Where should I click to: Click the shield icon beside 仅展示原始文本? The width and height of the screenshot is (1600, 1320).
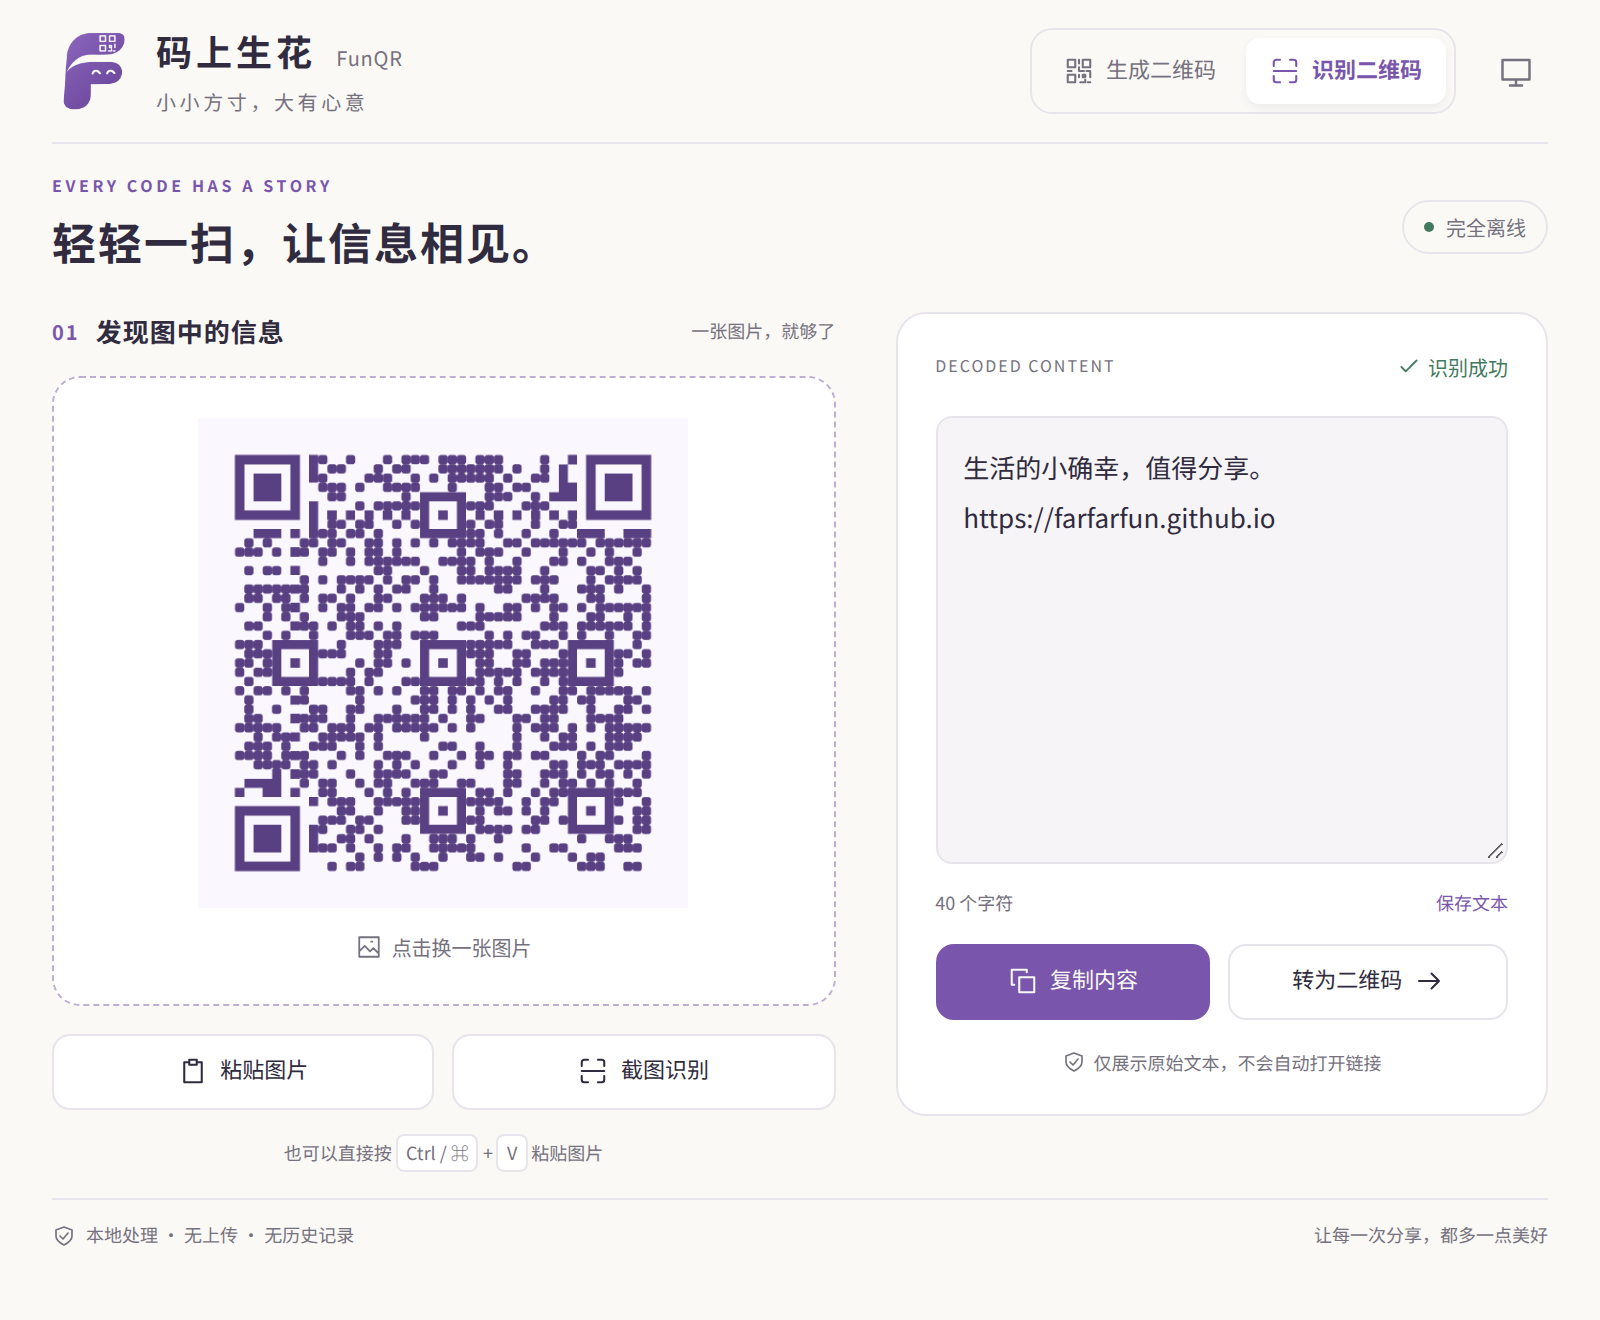click(1074, 1063)
